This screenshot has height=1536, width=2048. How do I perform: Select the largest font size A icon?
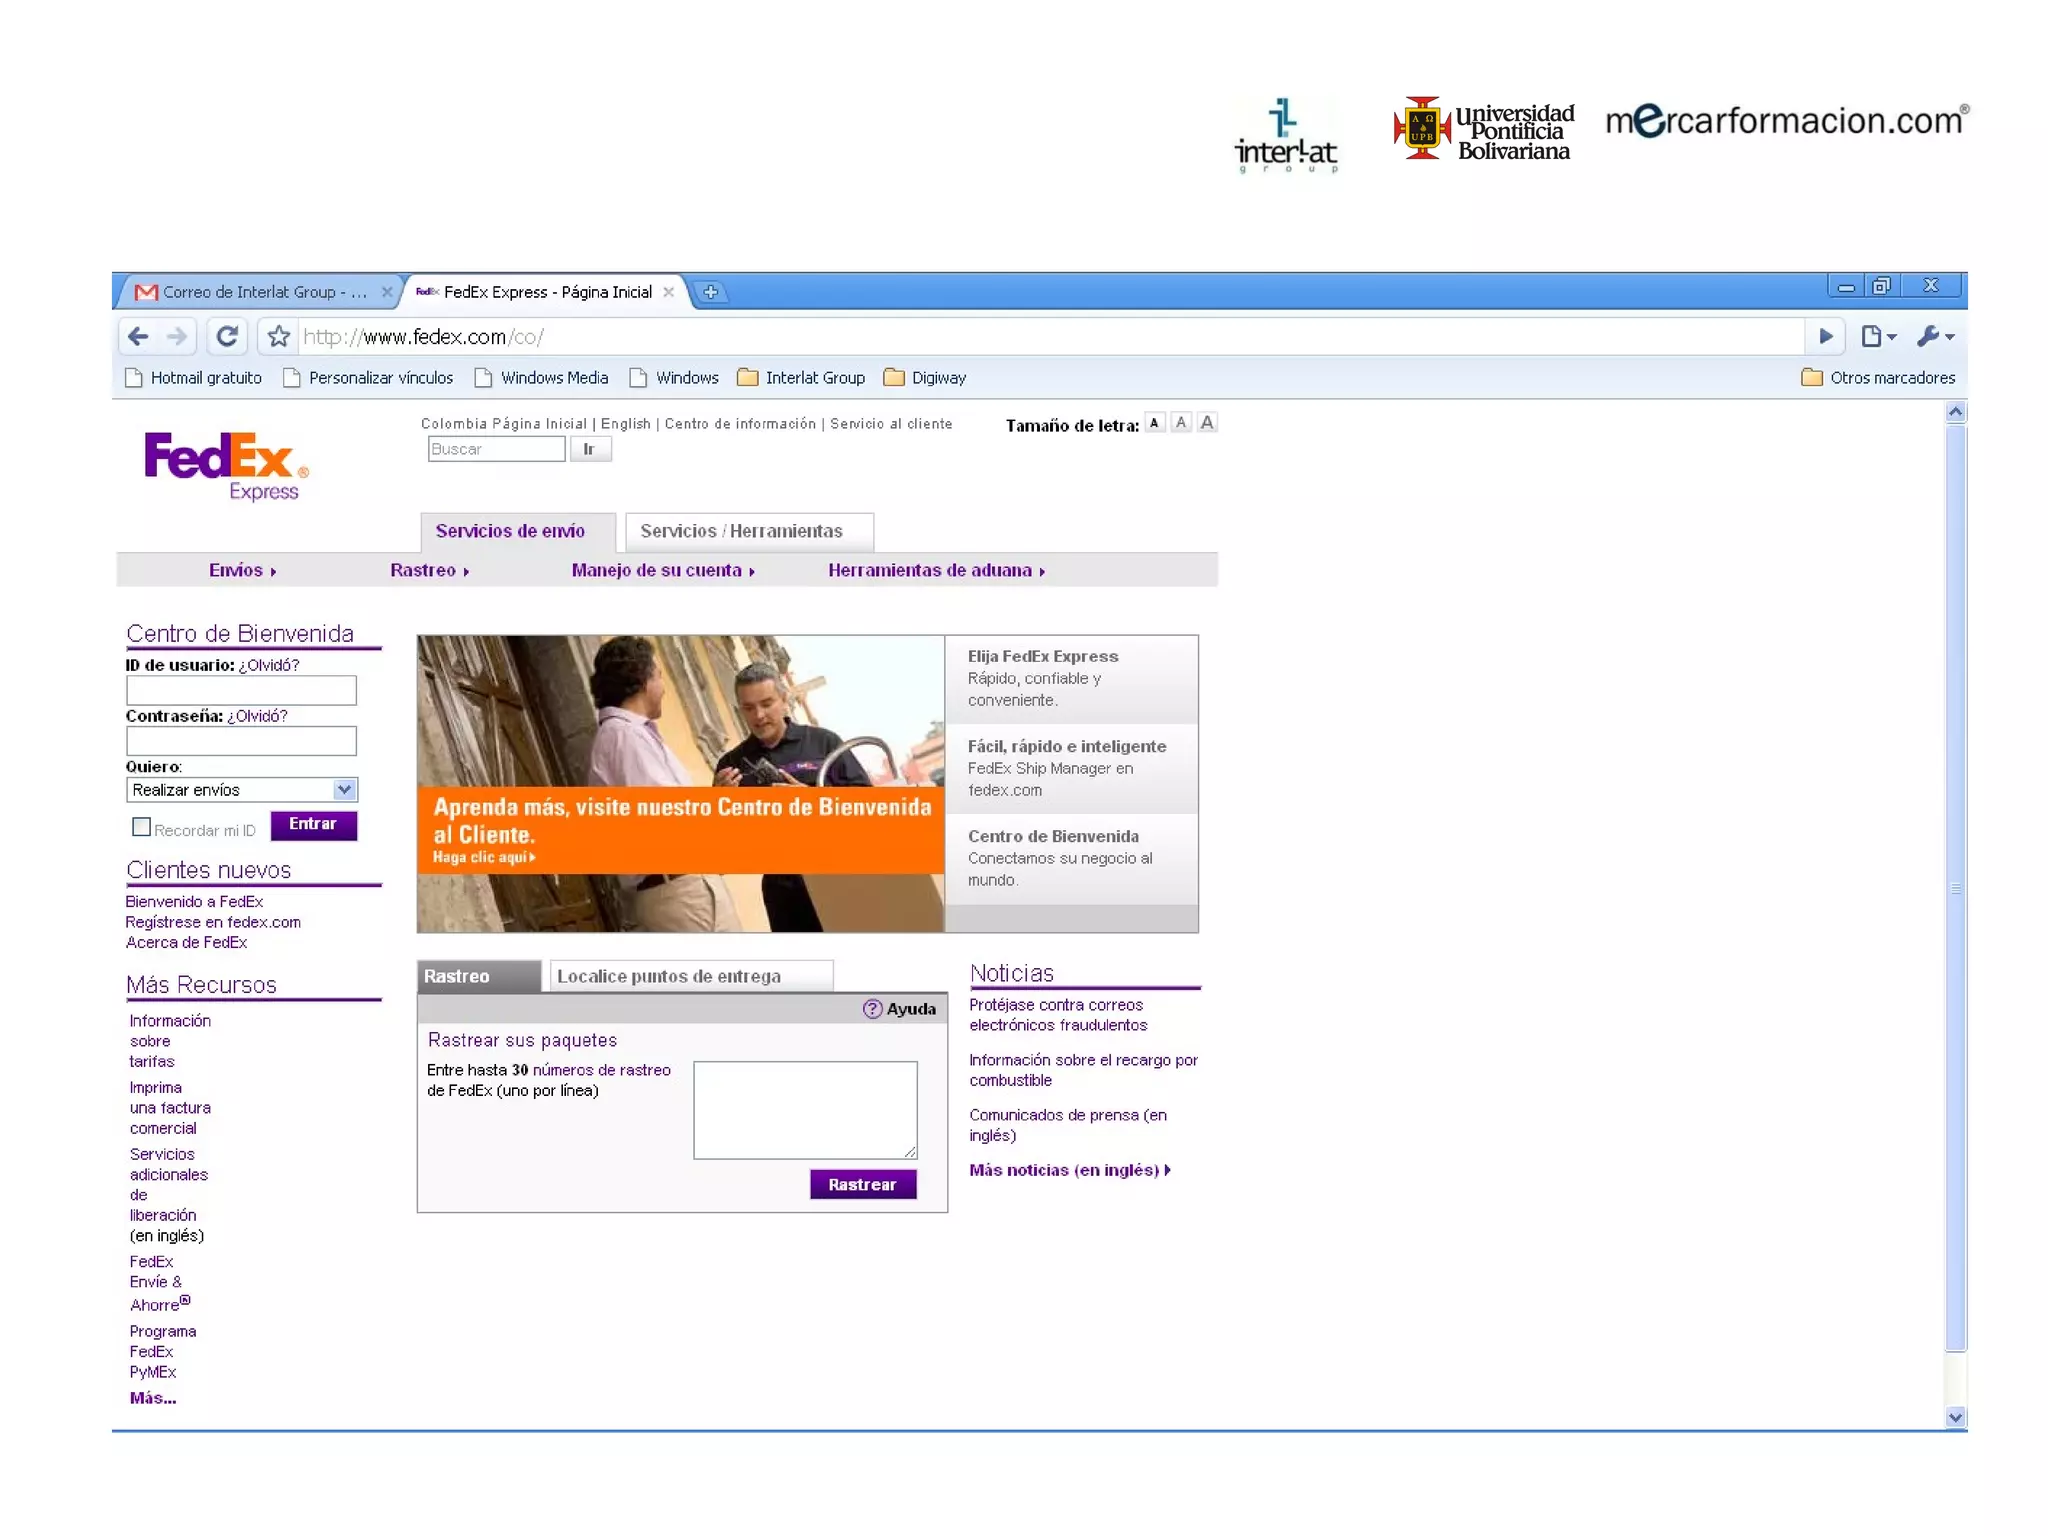click(1207, 423)
